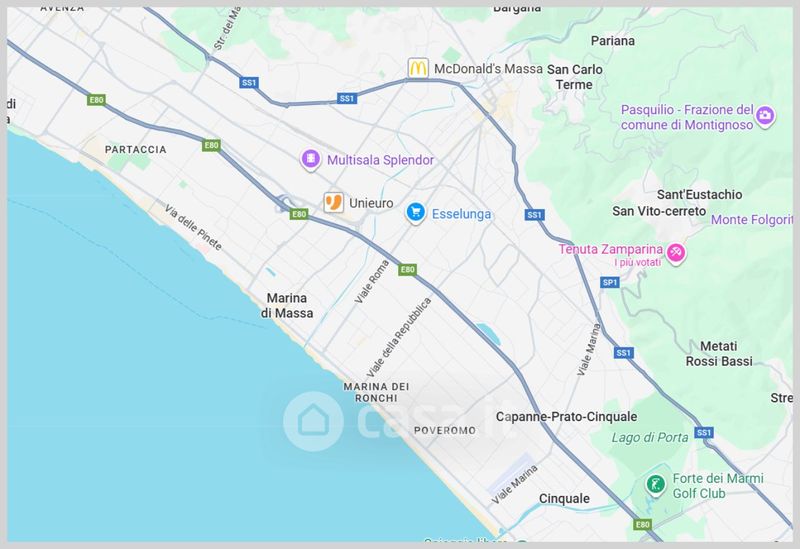
Task: Open the Unieuro store marker
Action: click(x=334, y=203)
